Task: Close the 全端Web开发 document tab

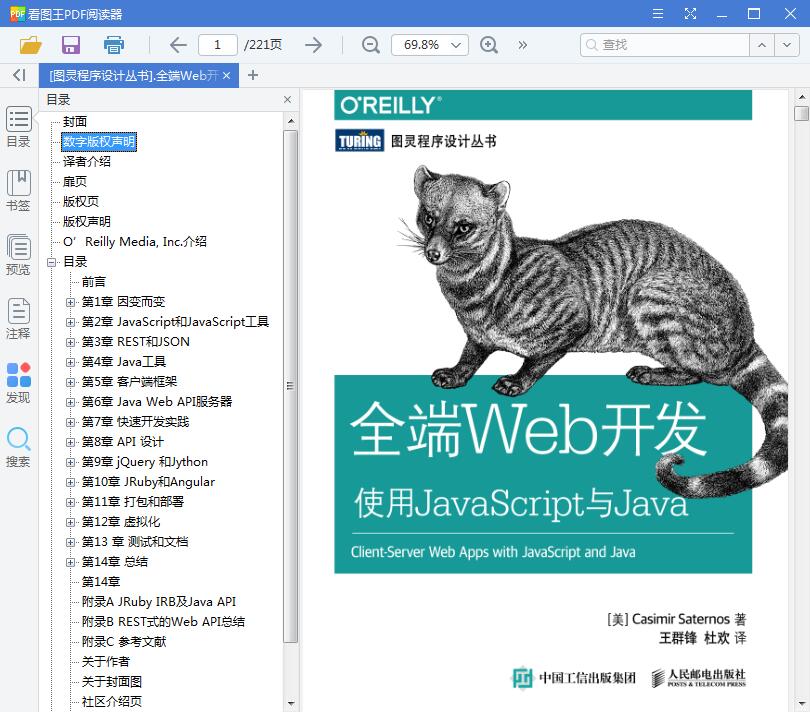Action: click(226, 75)
